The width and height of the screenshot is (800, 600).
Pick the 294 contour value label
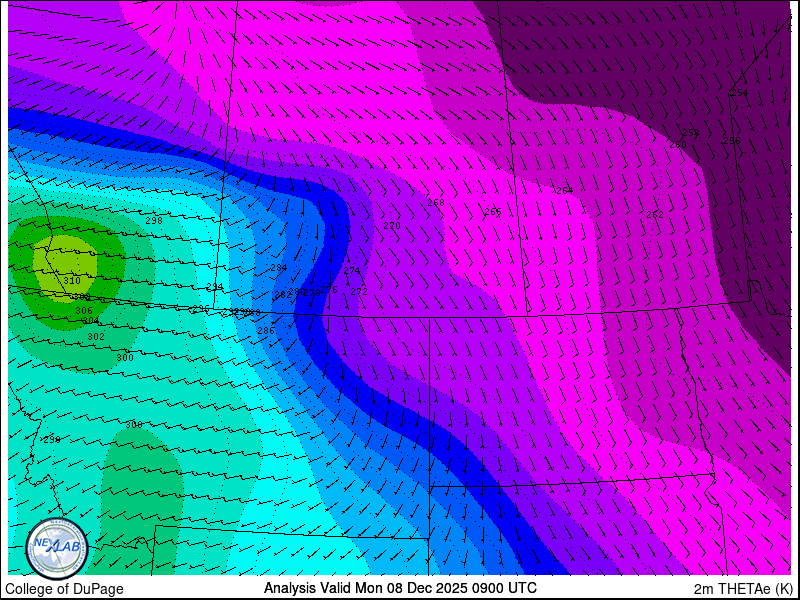pyautogui.click(x=215, y=287)
